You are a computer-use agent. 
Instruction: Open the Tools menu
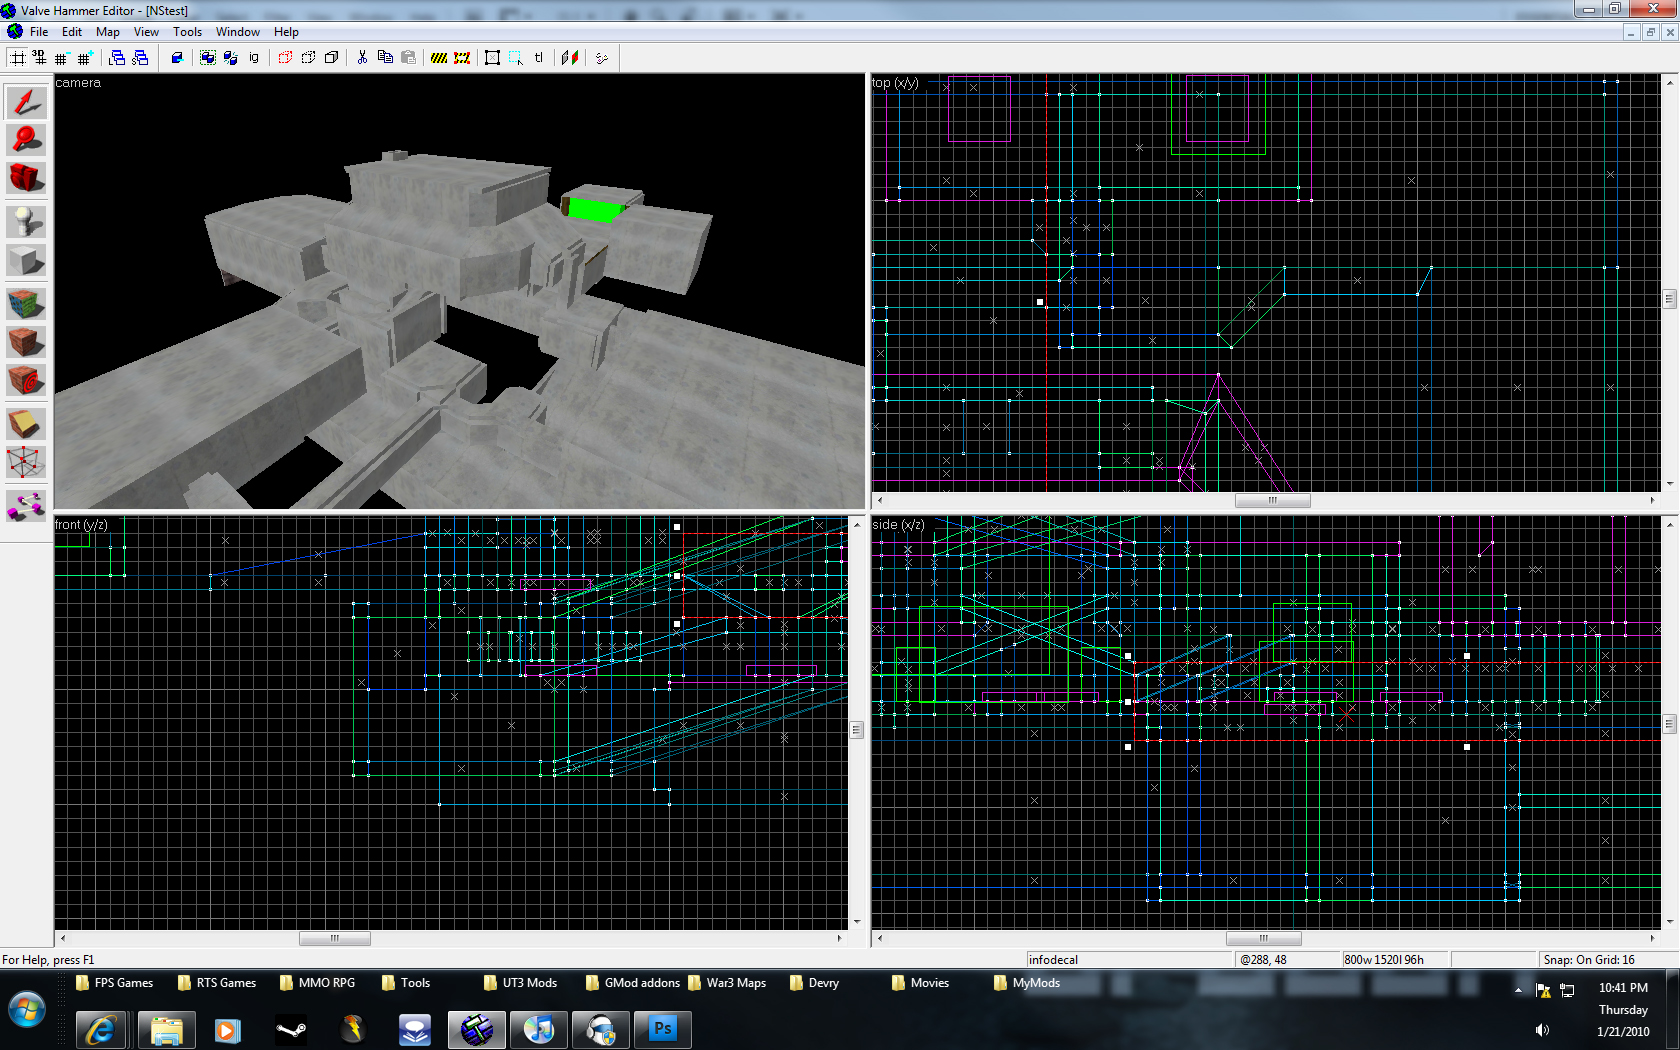click(187, 32)
